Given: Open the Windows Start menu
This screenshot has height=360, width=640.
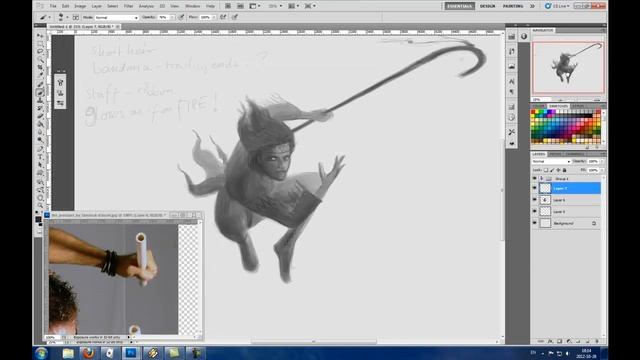Looking at the screenshot, I should click(x=41, y=353).
